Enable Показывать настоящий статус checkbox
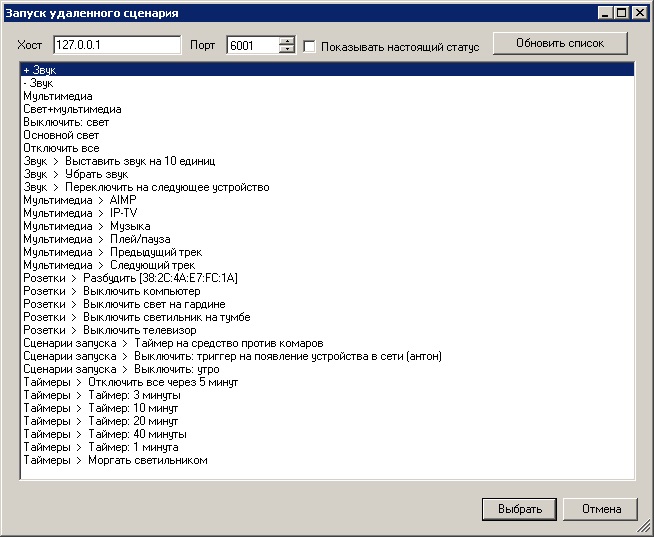 (x=309, y=46)
